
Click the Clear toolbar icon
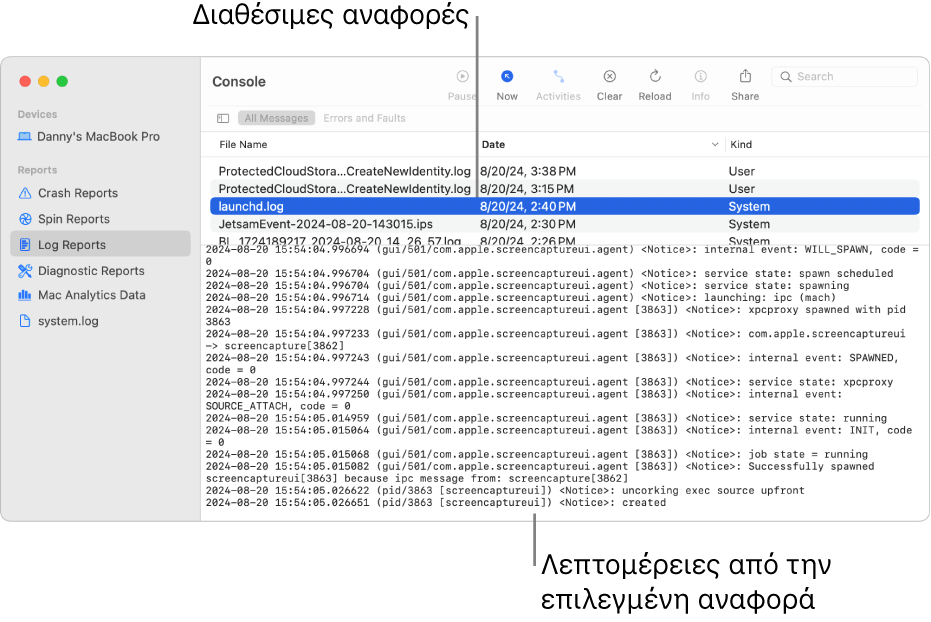tap(610, 76)
